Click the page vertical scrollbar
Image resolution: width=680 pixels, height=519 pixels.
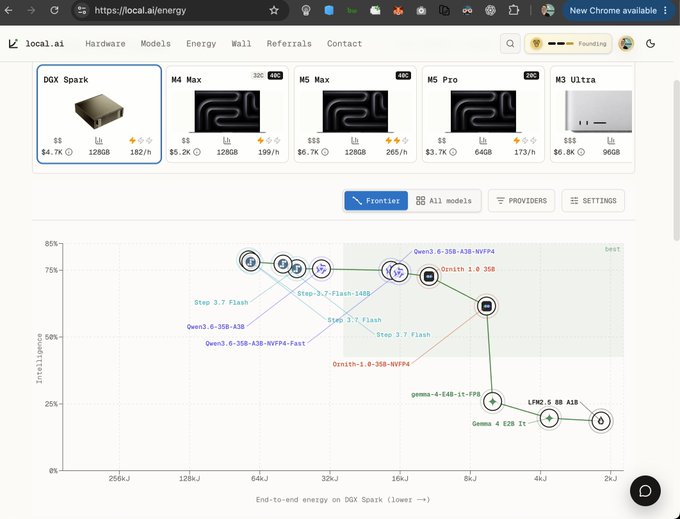point(676,160)
